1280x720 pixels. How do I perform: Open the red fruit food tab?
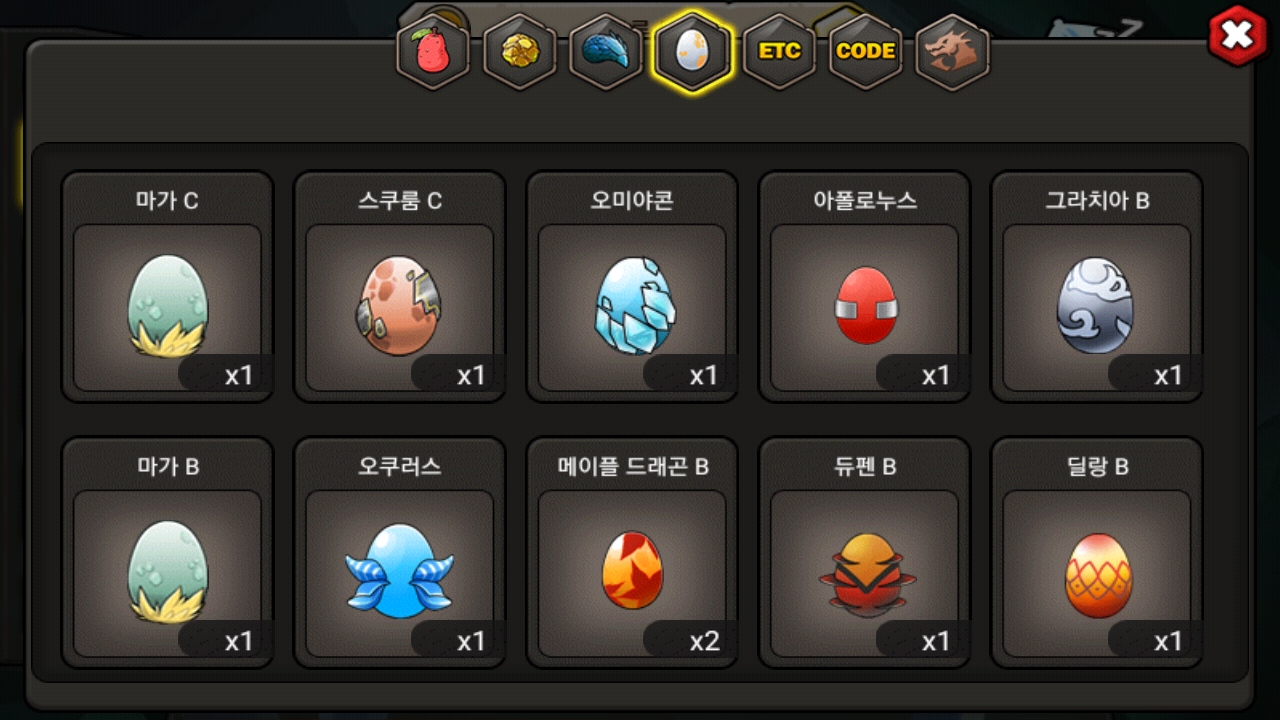point(434,52)
